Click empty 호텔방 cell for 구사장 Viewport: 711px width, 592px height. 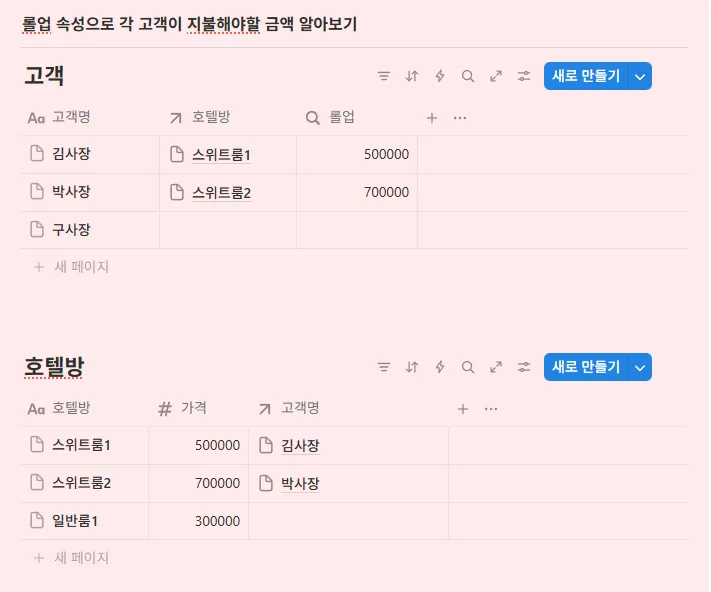pyautogui.click(x=228, y=230)
